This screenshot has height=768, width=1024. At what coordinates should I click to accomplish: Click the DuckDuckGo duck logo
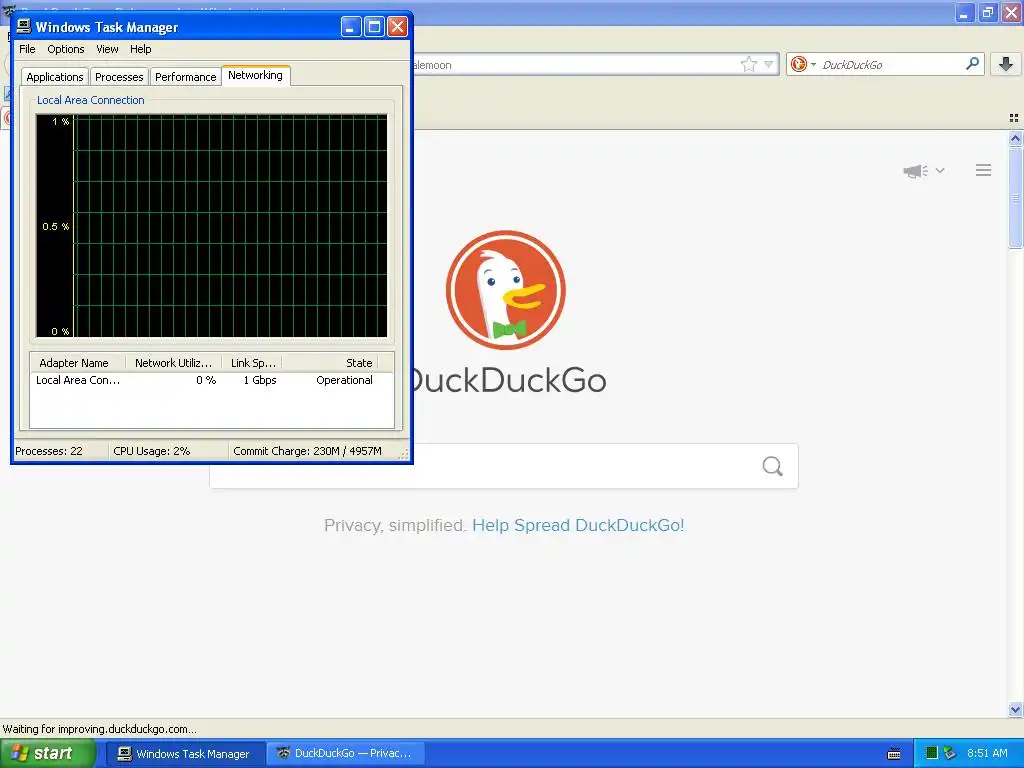[x=505, y=290]
